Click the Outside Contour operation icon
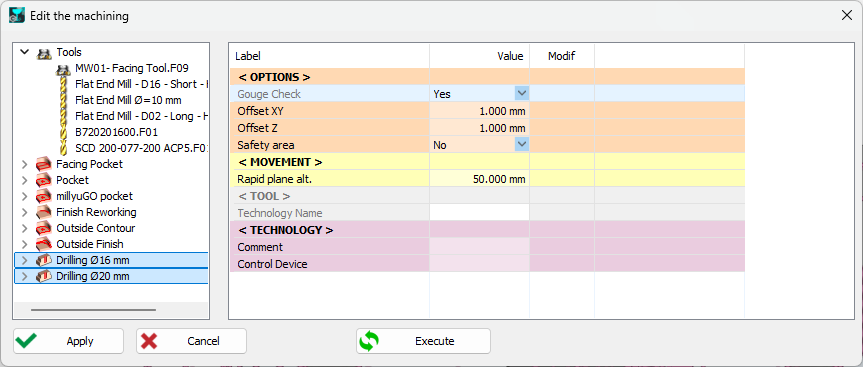This screenshot has width=863, height=367. (43, 228)
